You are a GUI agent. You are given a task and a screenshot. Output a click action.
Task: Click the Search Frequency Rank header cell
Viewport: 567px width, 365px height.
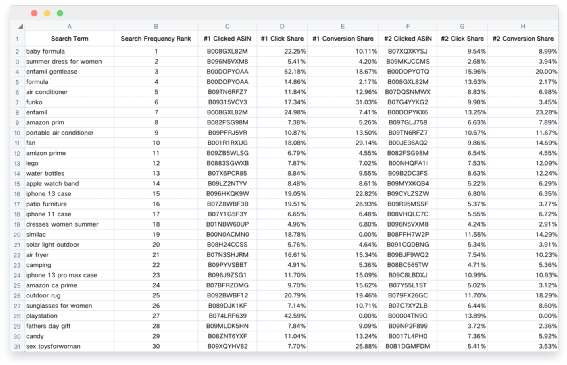click(x=156, y=39)
